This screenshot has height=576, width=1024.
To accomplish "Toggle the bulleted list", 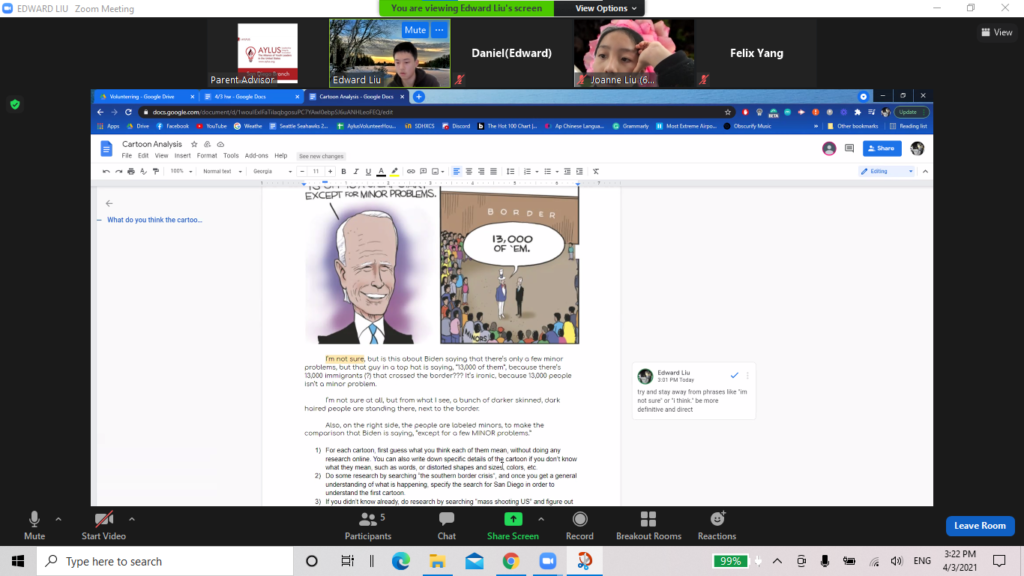I will (548, 171).
